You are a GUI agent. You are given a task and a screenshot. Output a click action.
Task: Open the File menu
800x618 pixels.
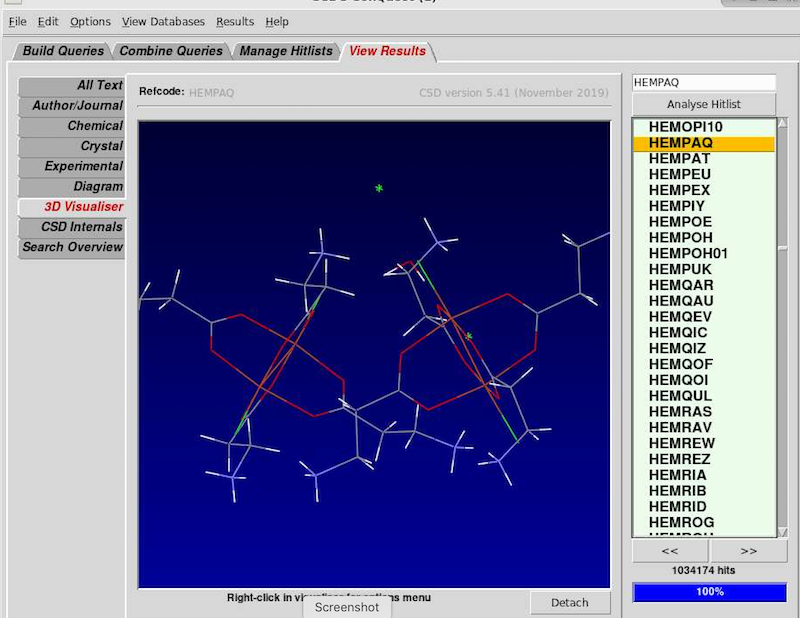(17, 21)
